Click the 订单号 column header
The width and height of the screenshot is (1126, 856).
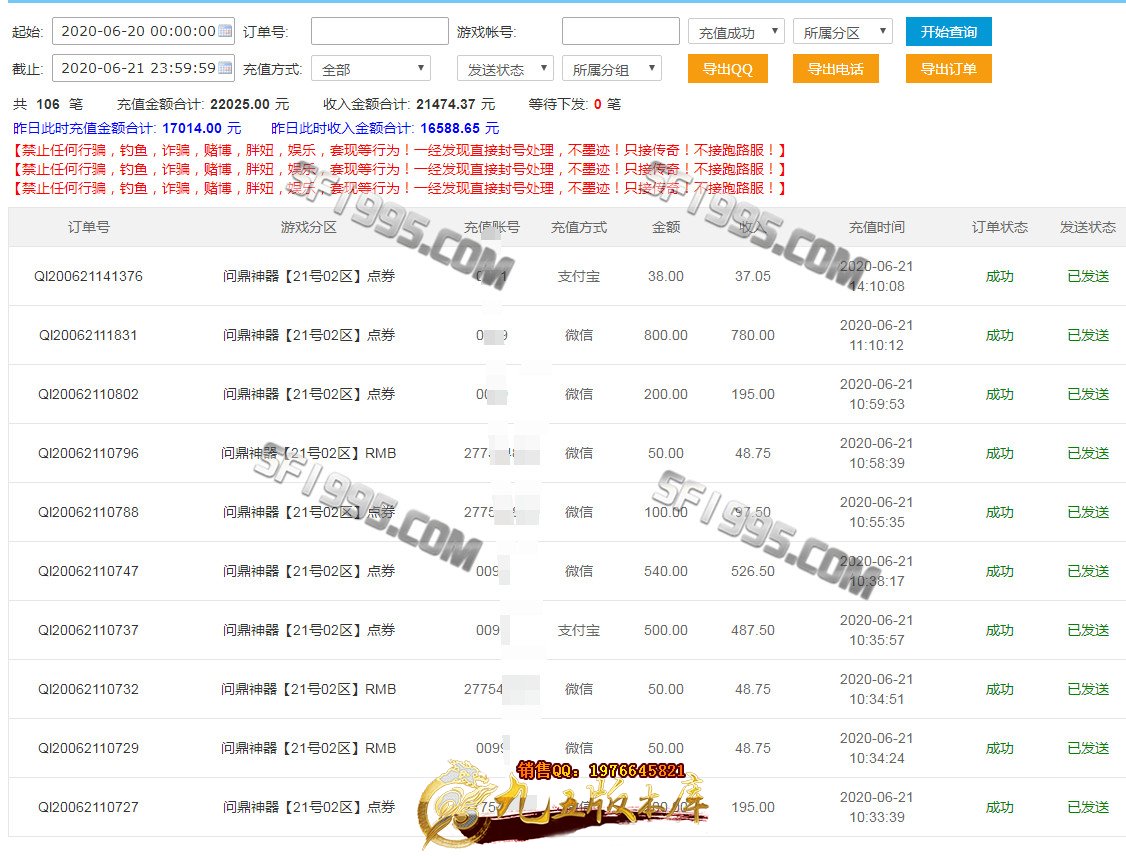[89, 227]
